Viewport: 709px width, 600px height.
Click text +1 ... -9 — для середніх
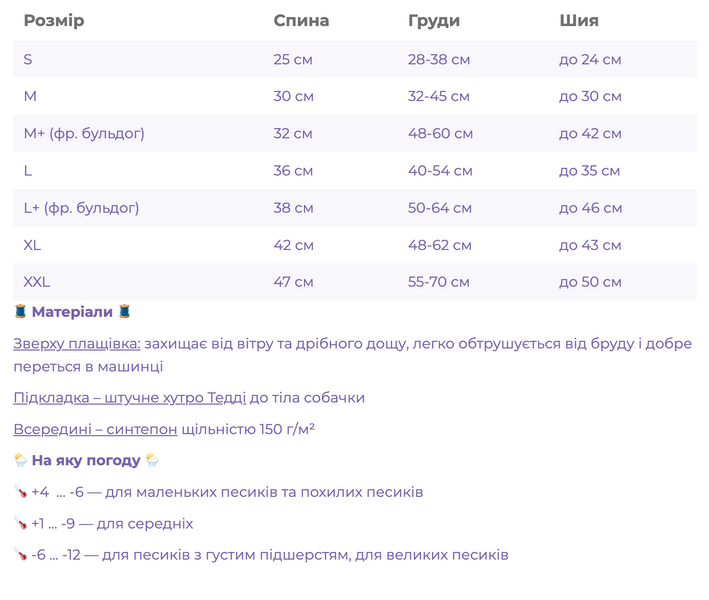tap(112, 524)
